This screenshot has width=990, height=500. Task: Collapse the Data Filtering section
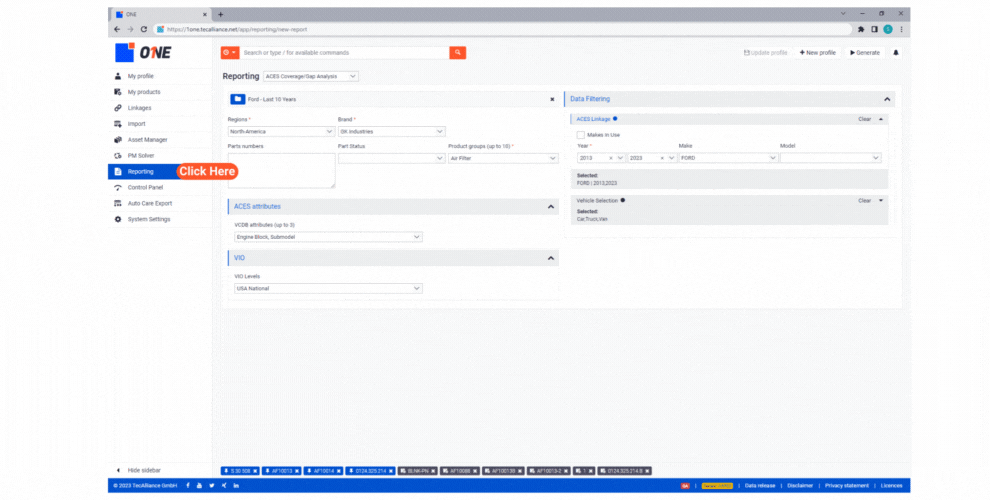tap(886, 99)
